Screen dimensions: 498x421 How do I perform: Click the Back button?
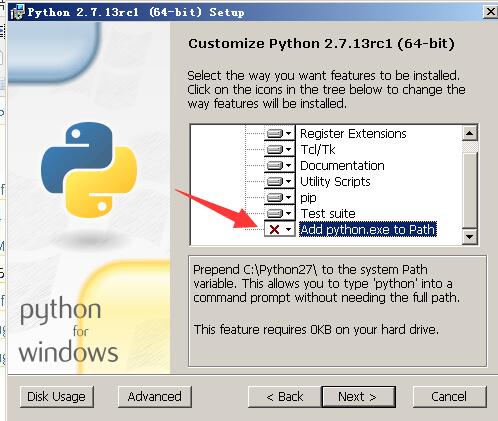coord(285,397)
